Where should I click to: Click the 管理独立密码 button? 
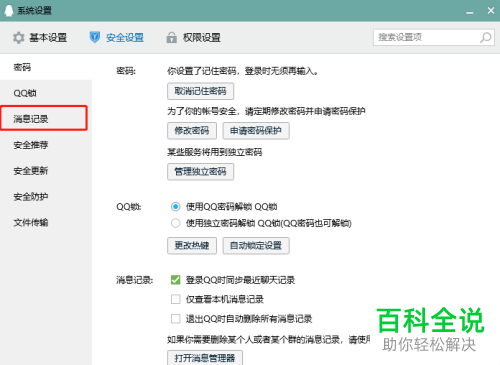coord(200,172)
